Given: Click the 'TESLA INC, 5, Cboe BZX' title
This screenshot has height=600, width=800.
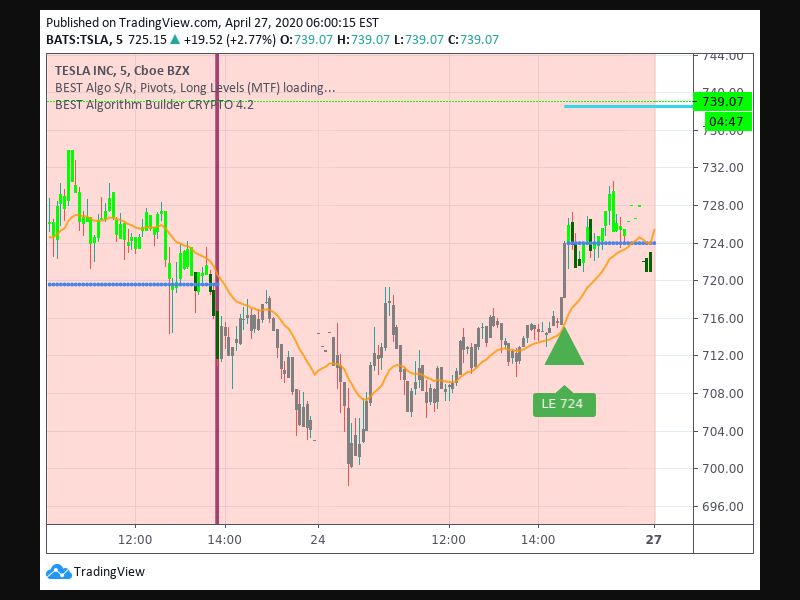Looking at the screenshot, I should click(x=122, y=70).
